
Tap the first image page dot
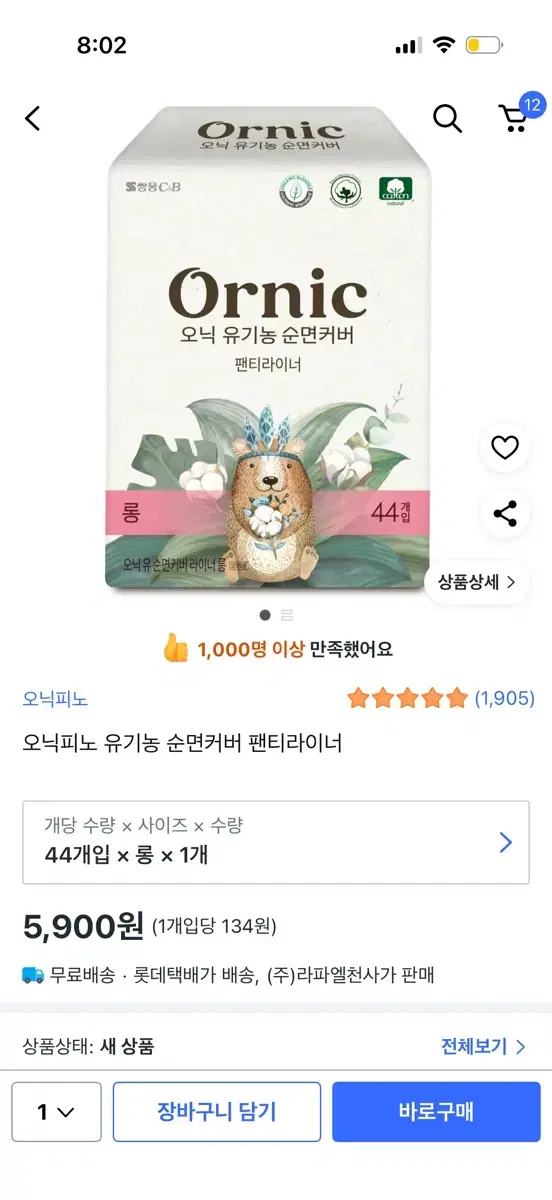point(265,615)
